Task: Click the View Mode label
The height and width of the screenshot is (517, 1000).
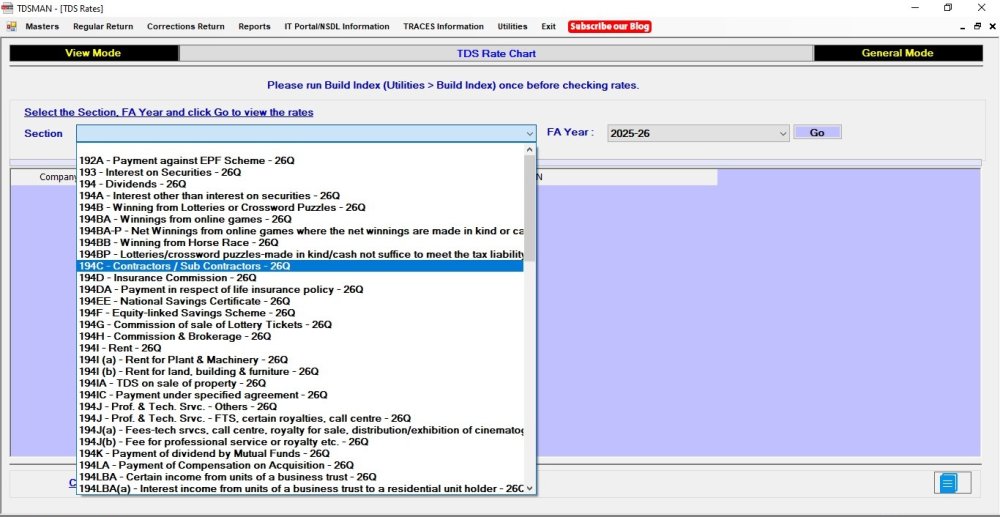Action: pyautogui.click(x=93, y=53)
